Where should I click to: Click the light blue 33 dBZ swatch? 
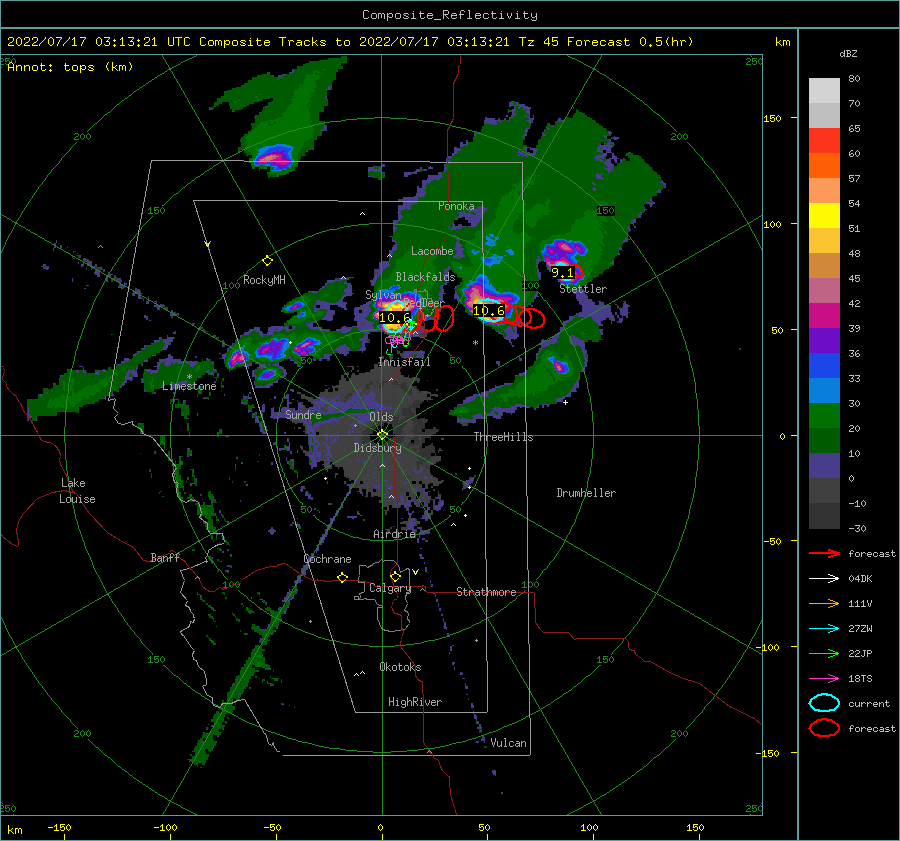click(824, 391)
